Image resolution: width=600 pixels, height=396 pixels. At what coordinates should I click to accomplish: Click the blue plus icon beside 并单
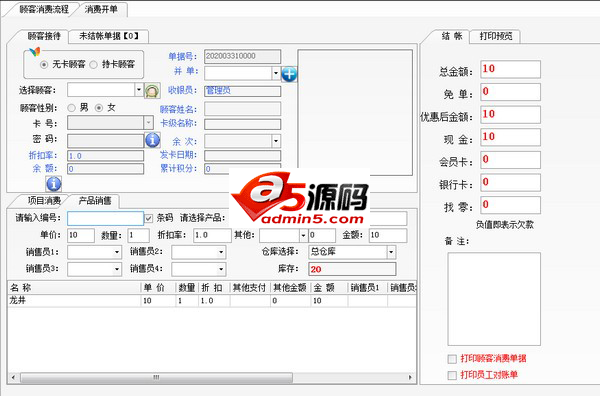(x=289, y=74)
